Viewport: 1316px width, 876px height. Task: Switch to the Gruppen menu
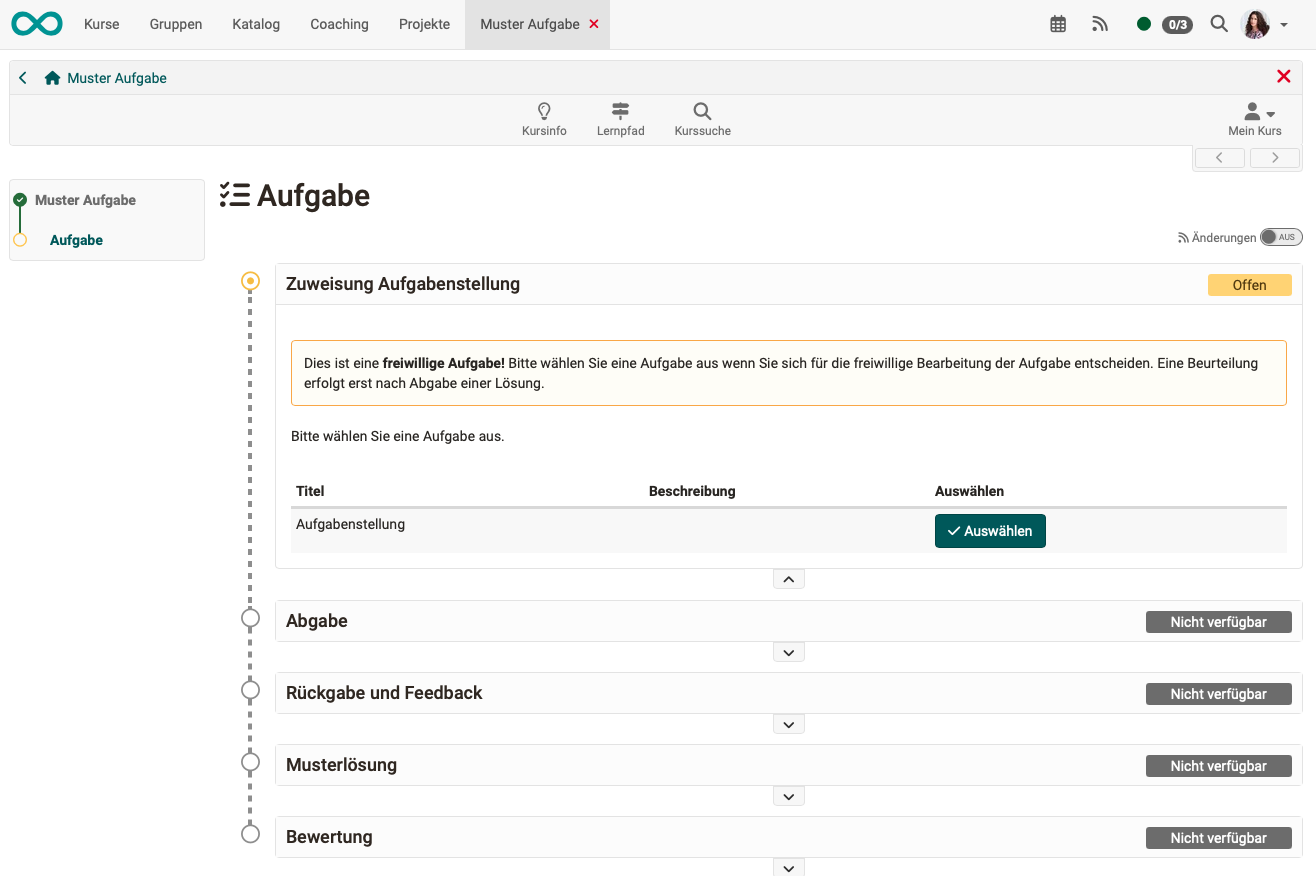click(175, 24)
